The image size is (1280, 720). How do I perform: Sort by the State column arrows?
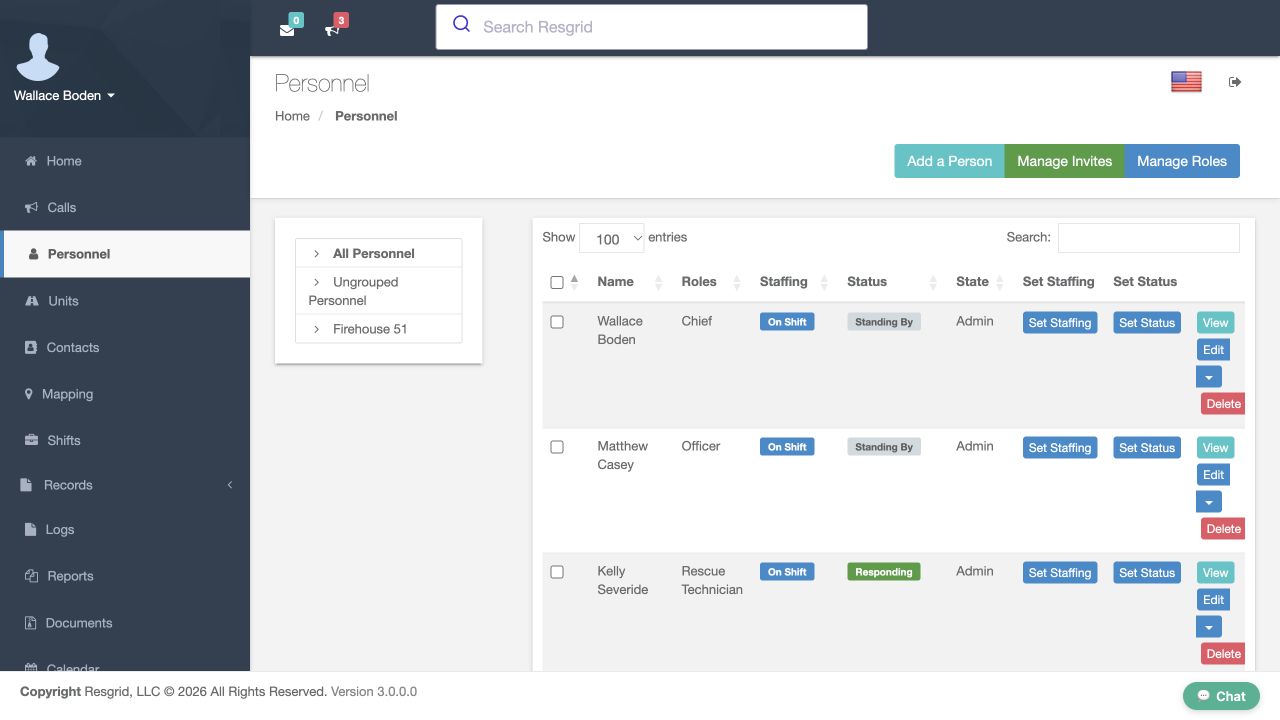pyautogui.click(x=1000, y=282)
